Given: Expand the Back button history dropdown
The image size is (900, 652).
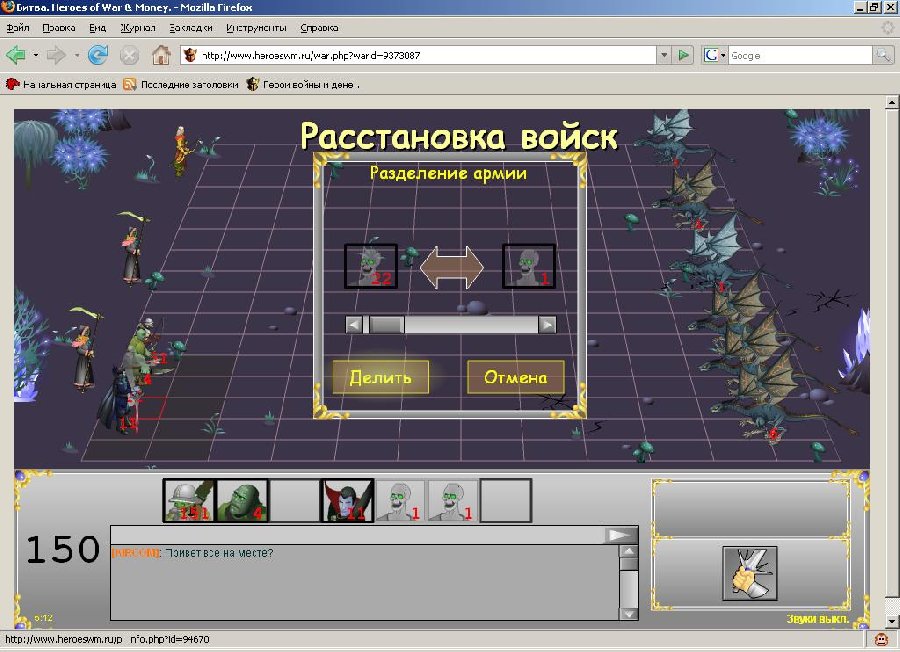Looking at the screenshot, I should point(36,55).
